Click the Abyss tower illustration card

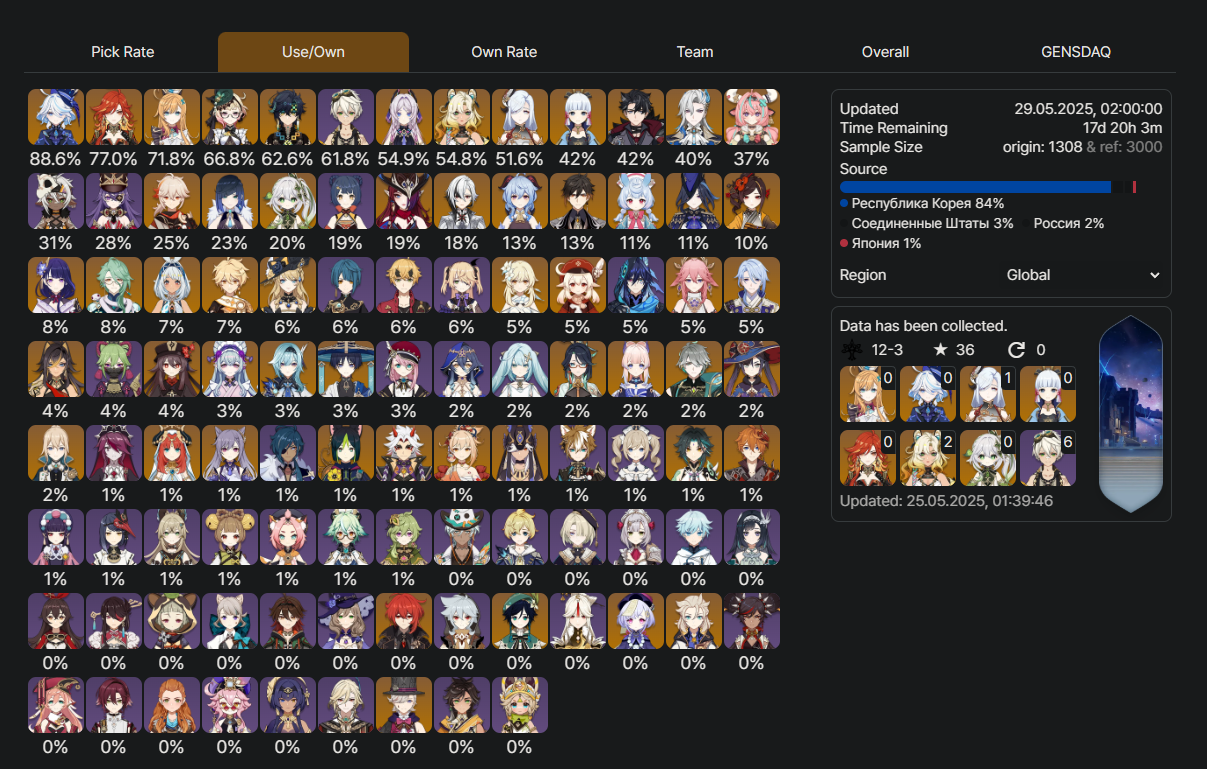tap(1131, 414)
